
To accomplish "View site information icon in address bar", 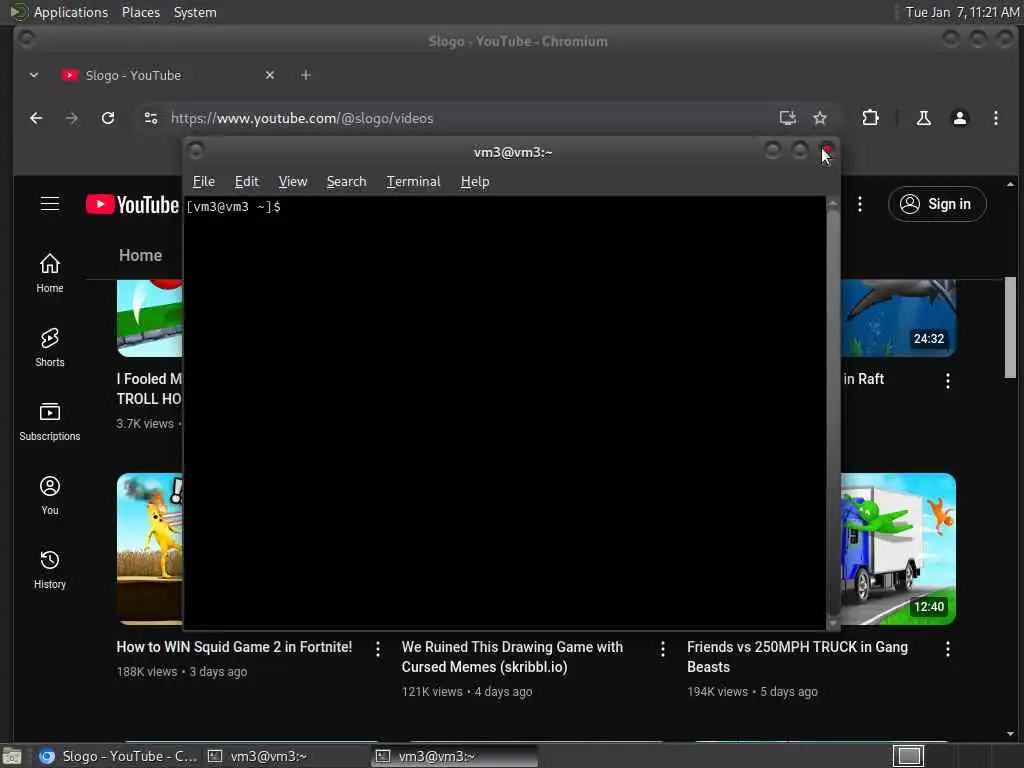I will point(151,118).
